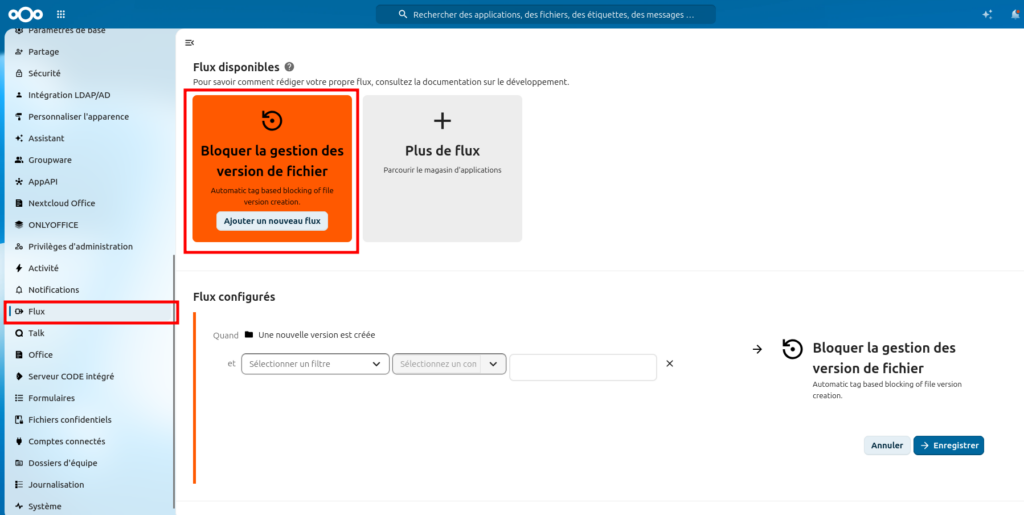Click the Sécurité lock icon in sidebar
This screenshot has width=1024, height=515.
click(19, 73)
